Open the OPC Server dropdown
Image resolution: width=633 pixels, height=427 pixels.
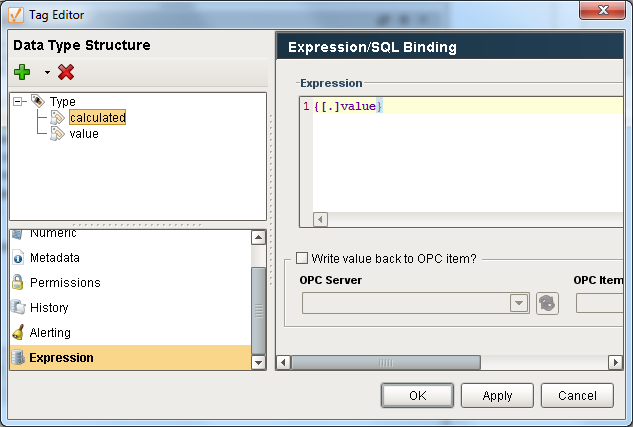click(519, 304)
